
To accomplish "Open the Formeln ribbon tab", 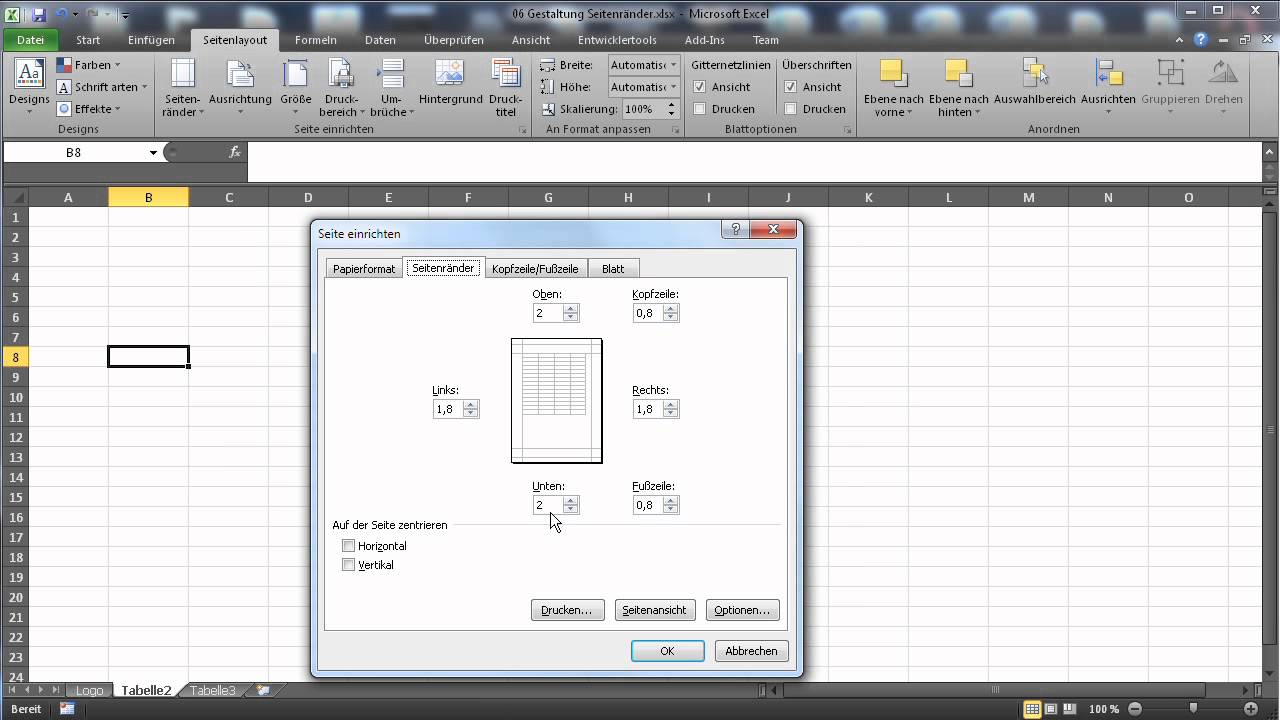I will click(x=314, y=40).
